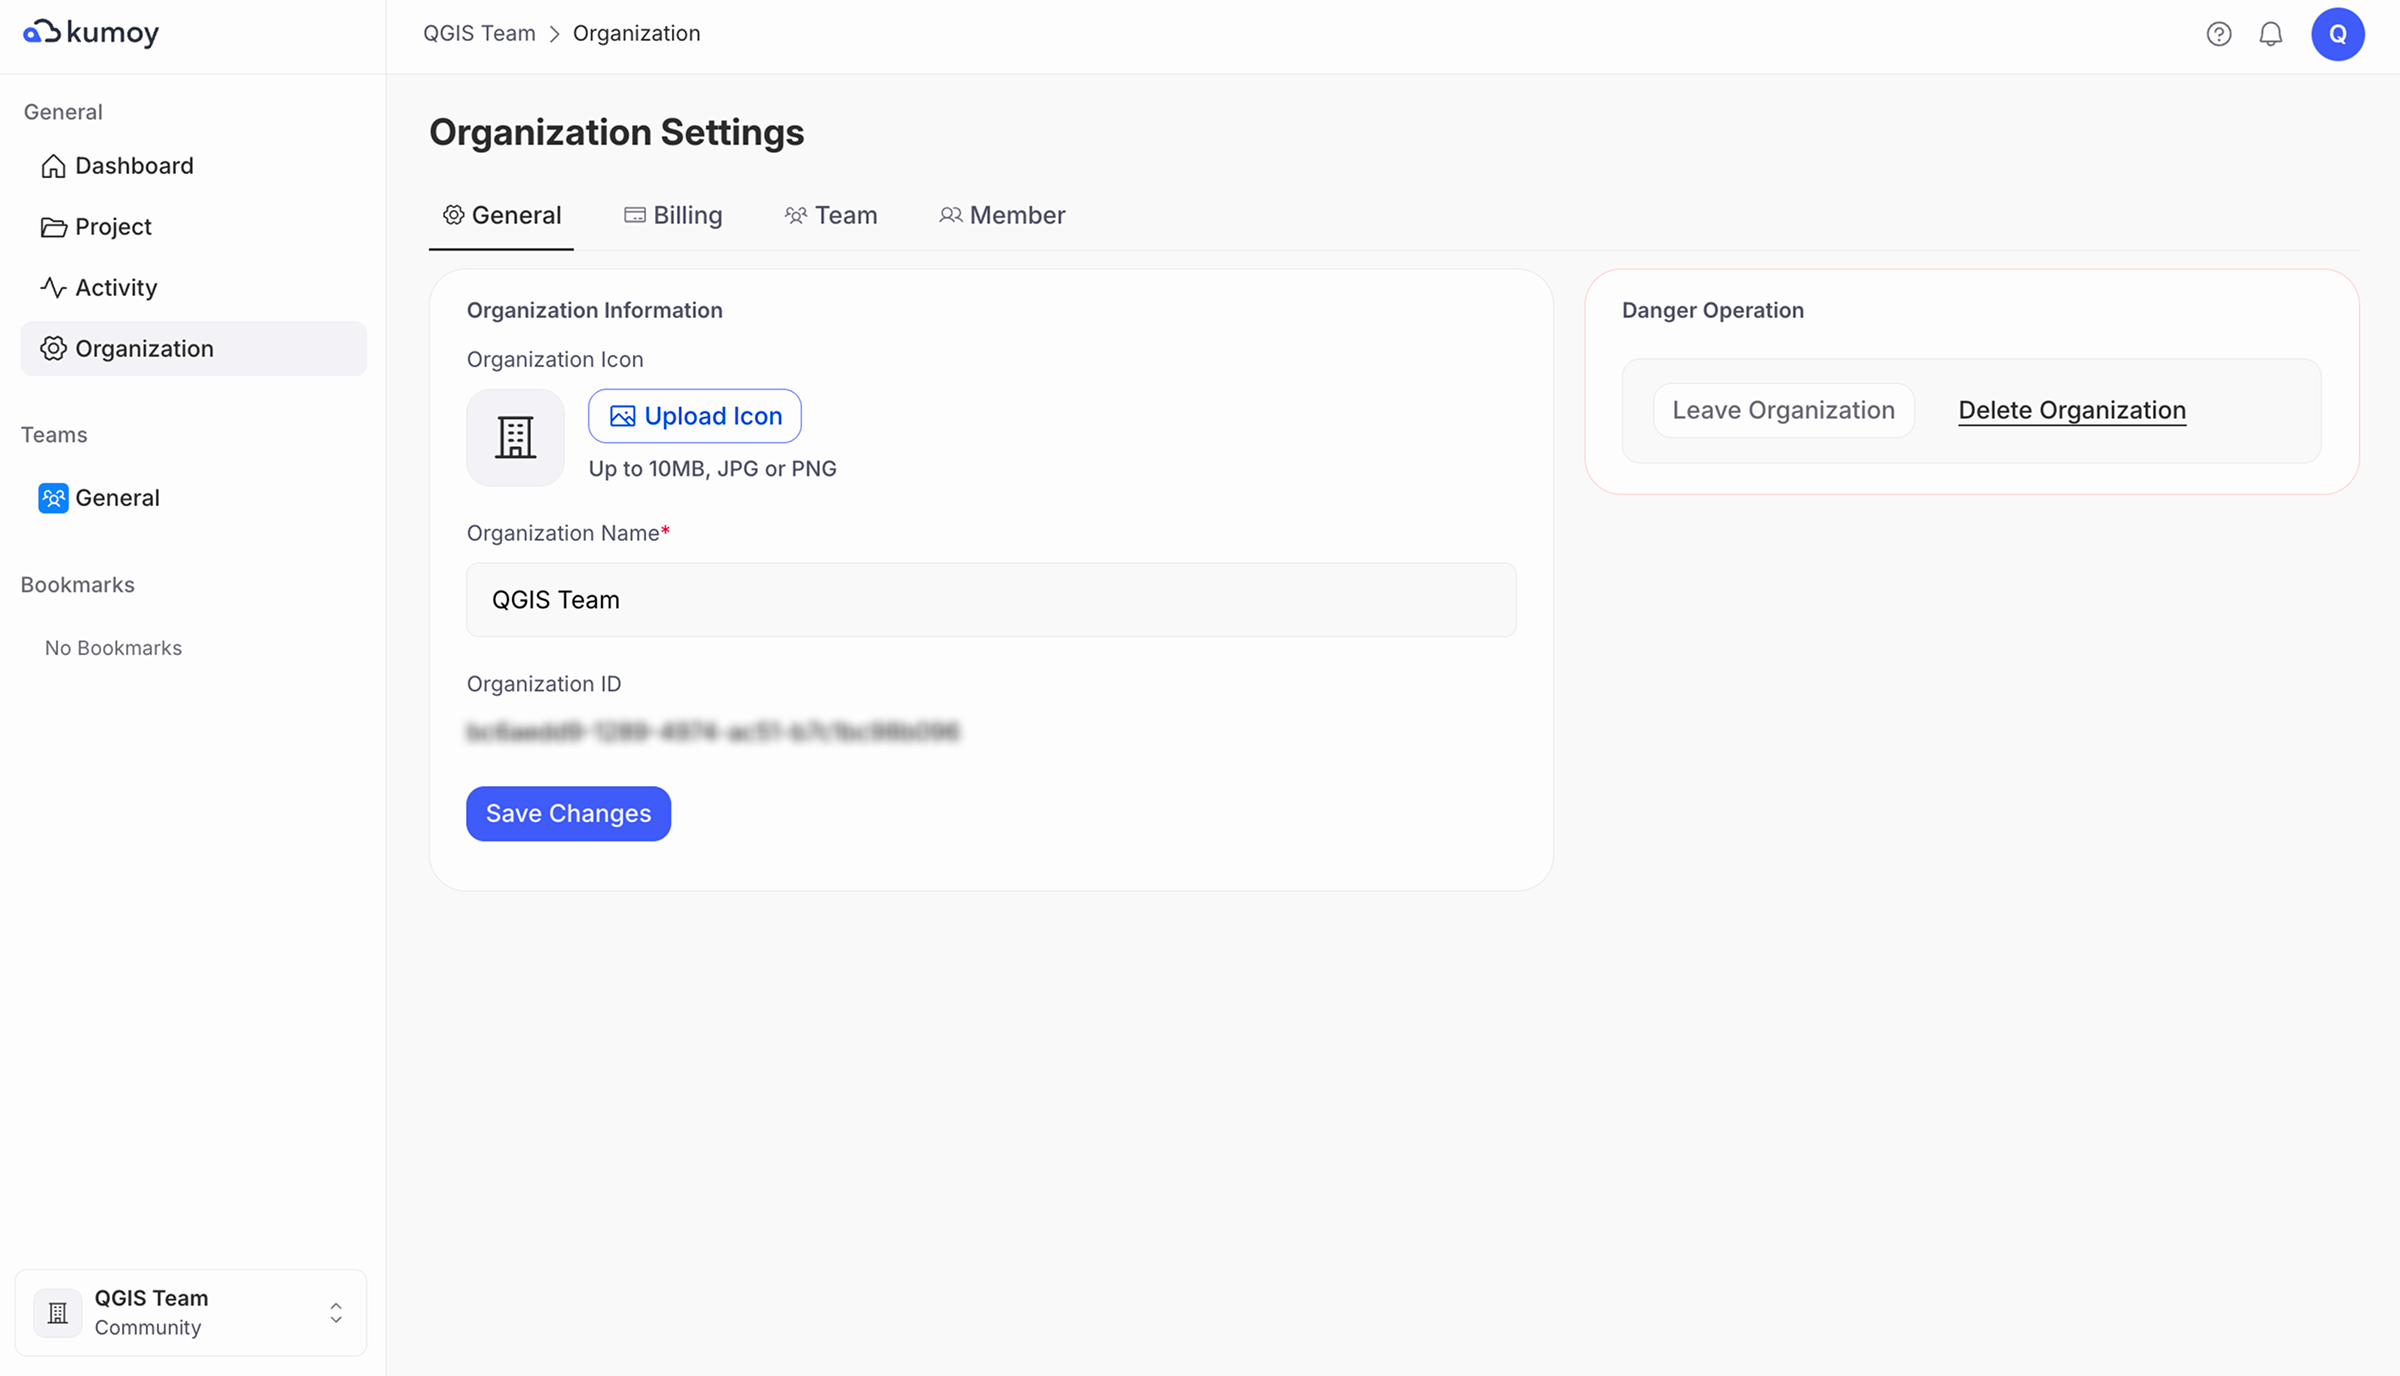The width and height of the screenshot is (2400, 1376).
Task: Click the switcher's up-down chevron arrows
Action: pos(336,1312)
